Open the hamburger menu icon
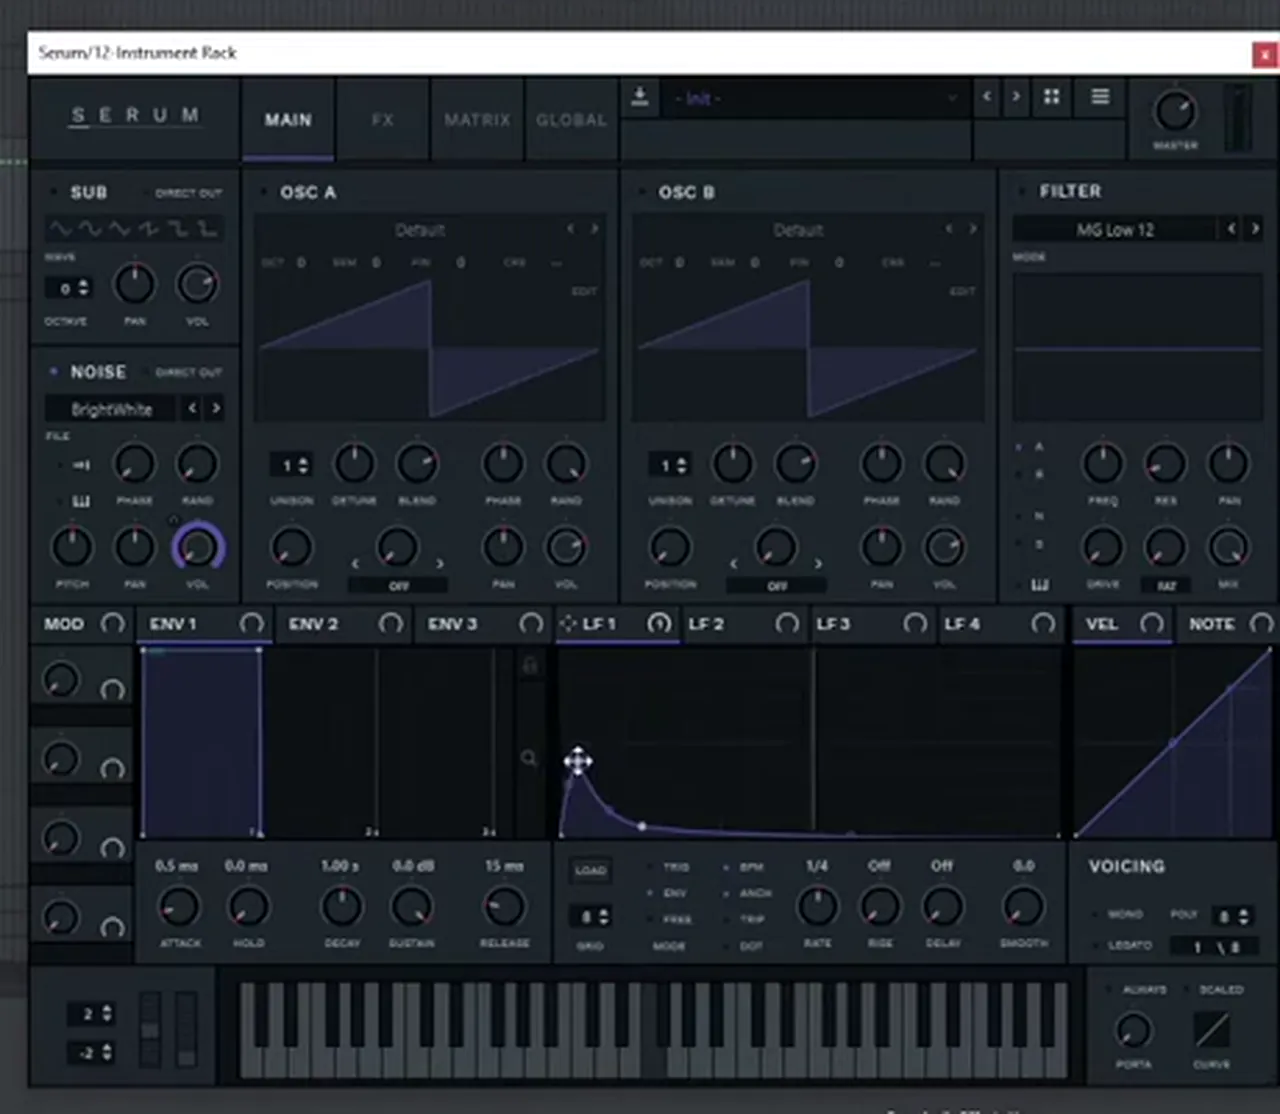This screenshot has height=1114, width=1280. [x=1100, y=97]
